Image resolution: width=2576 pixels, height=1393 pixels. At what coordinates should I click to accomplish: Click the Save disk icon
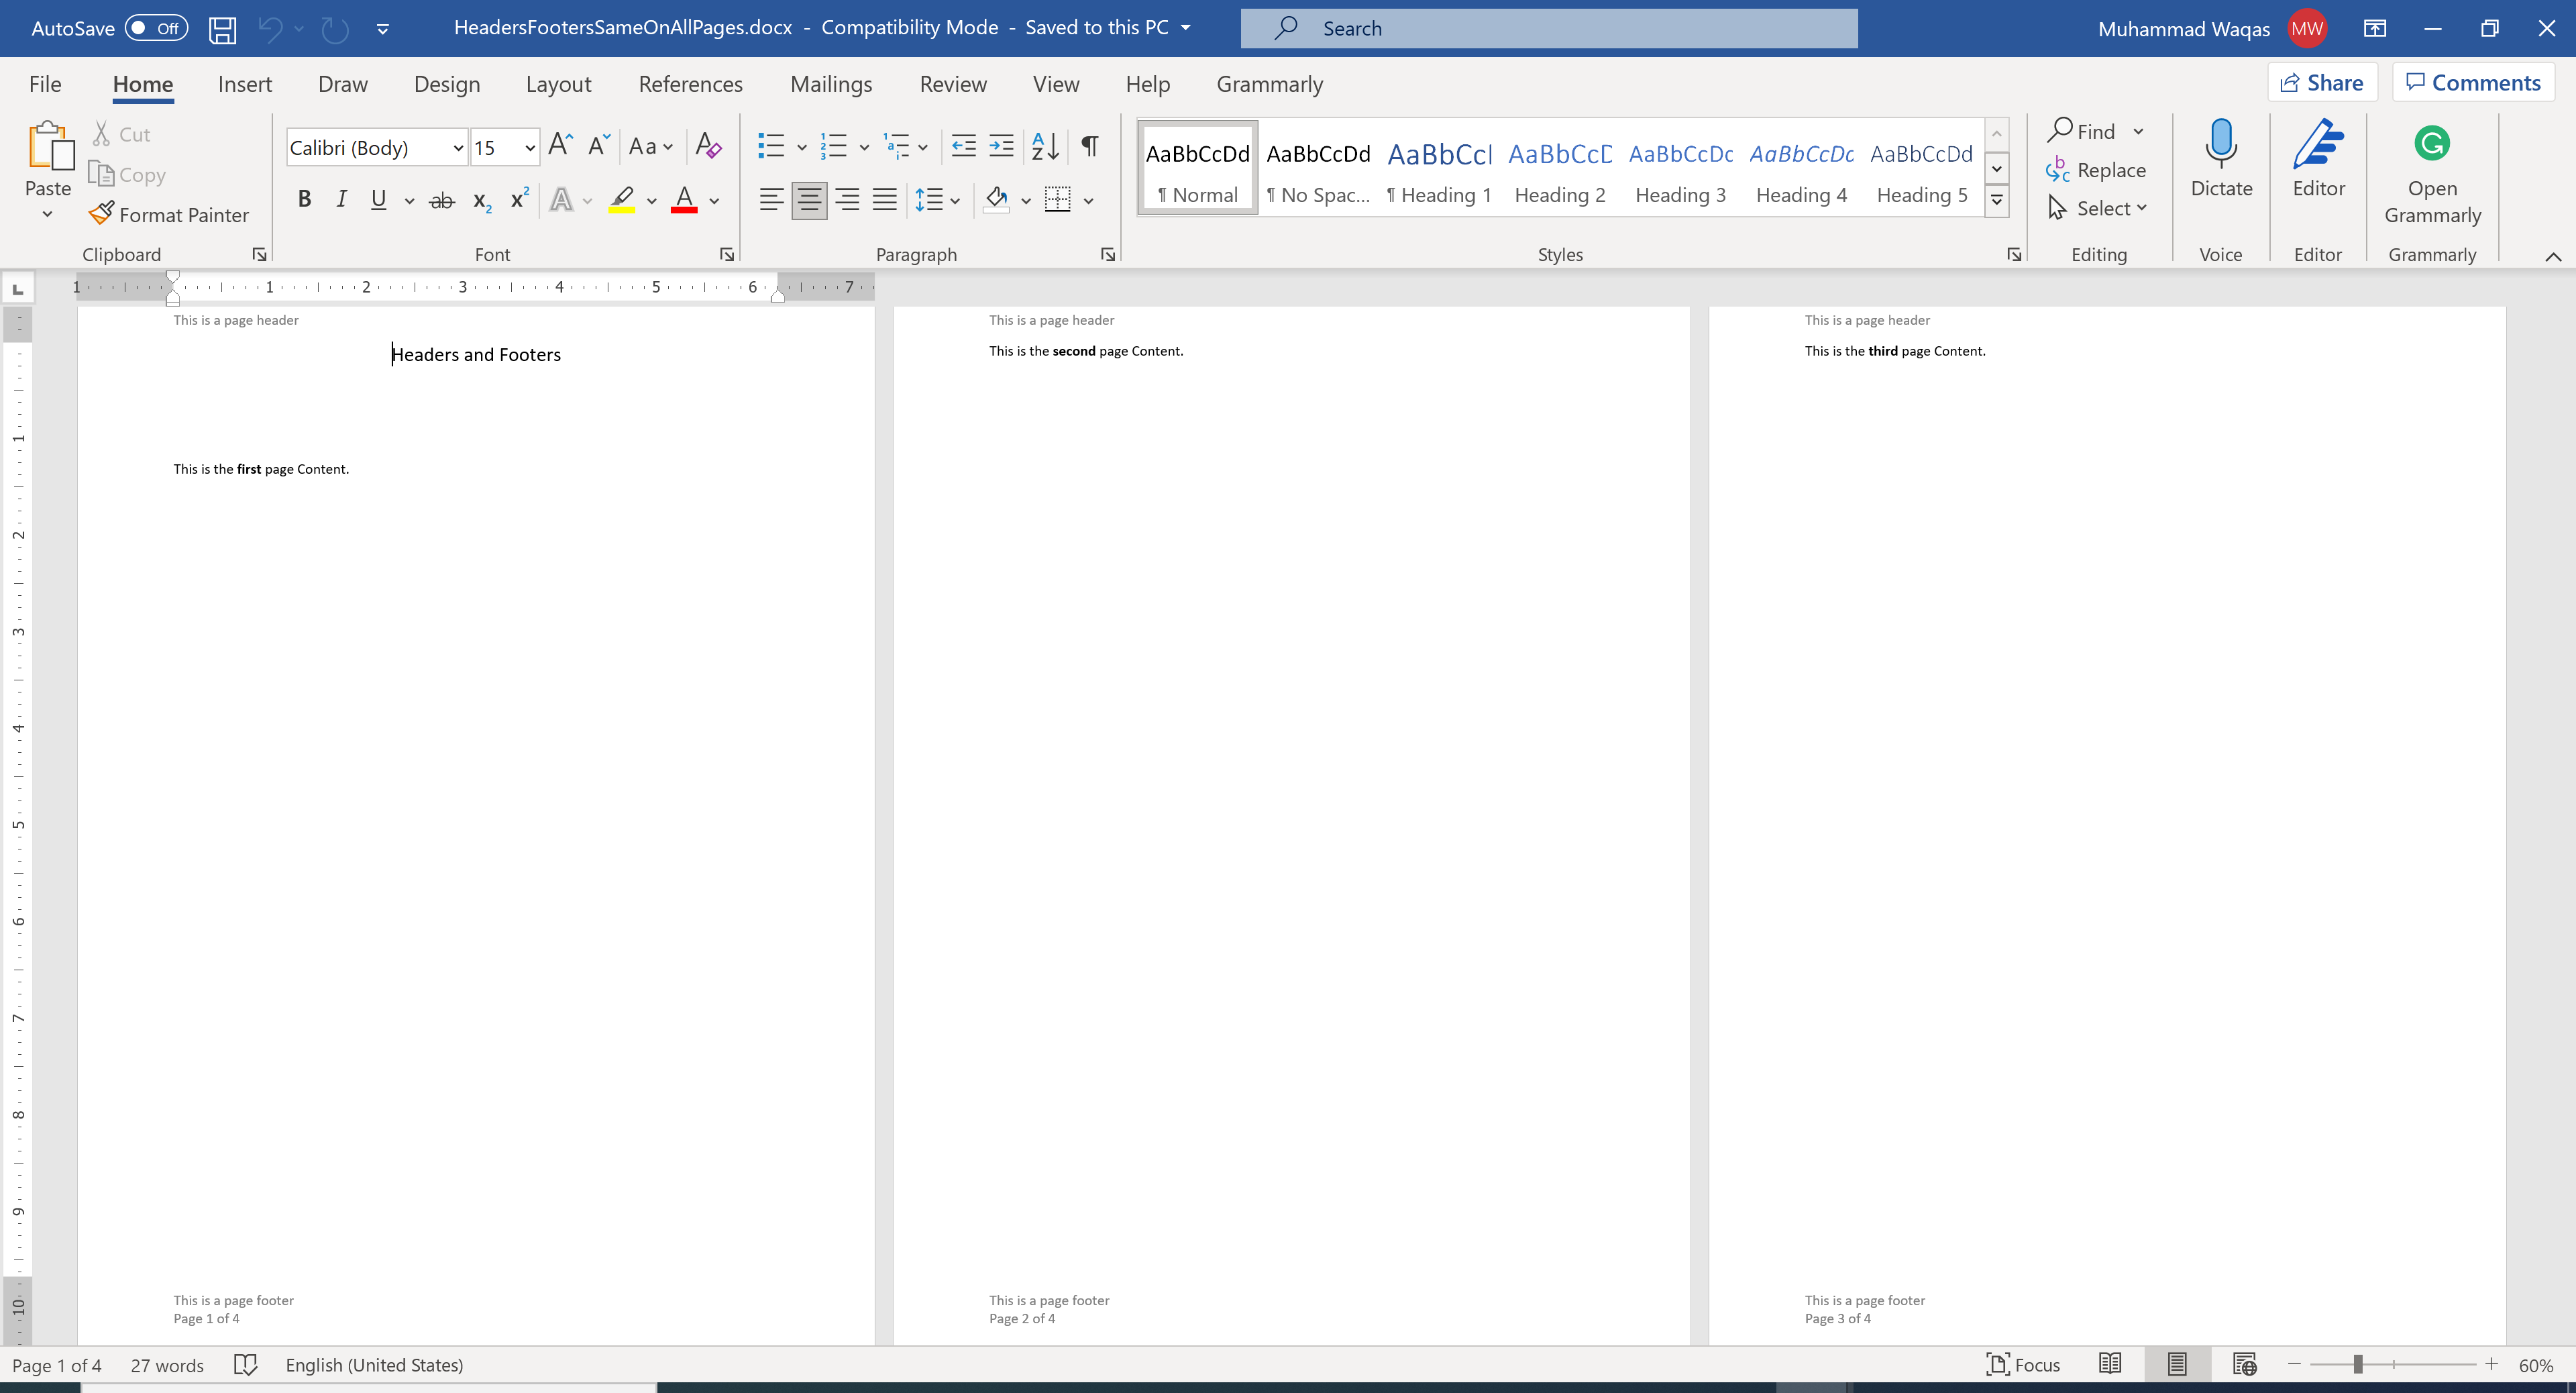tap(222, 29)
